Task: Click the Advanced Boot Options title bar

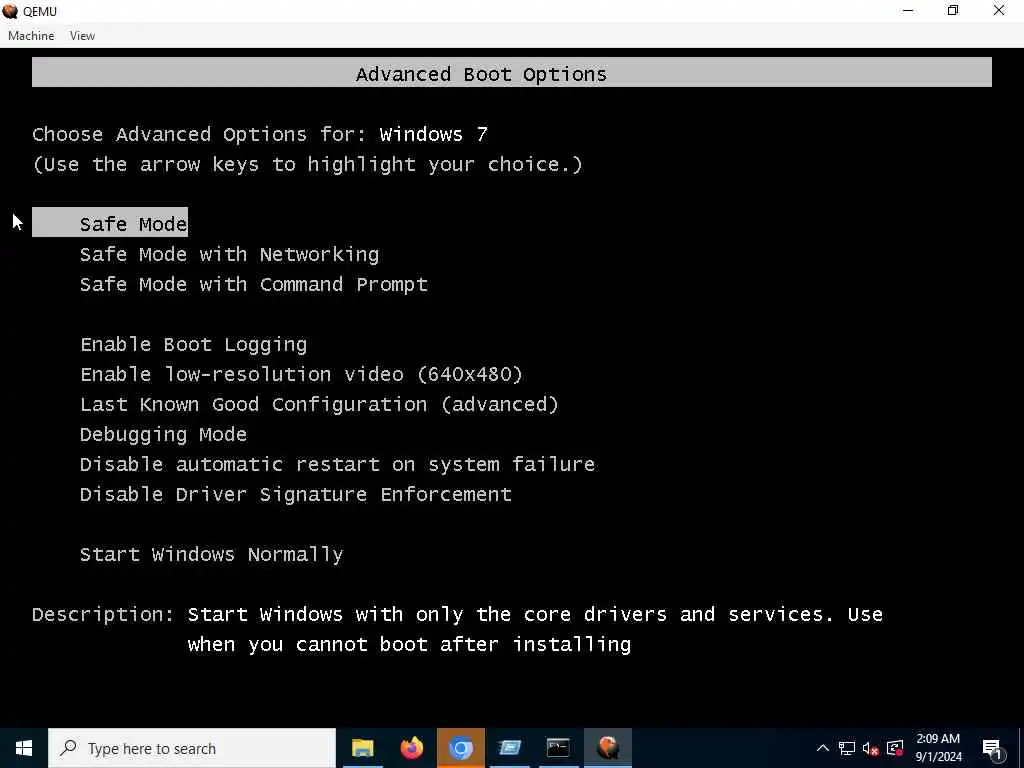Action: (512, 72)
